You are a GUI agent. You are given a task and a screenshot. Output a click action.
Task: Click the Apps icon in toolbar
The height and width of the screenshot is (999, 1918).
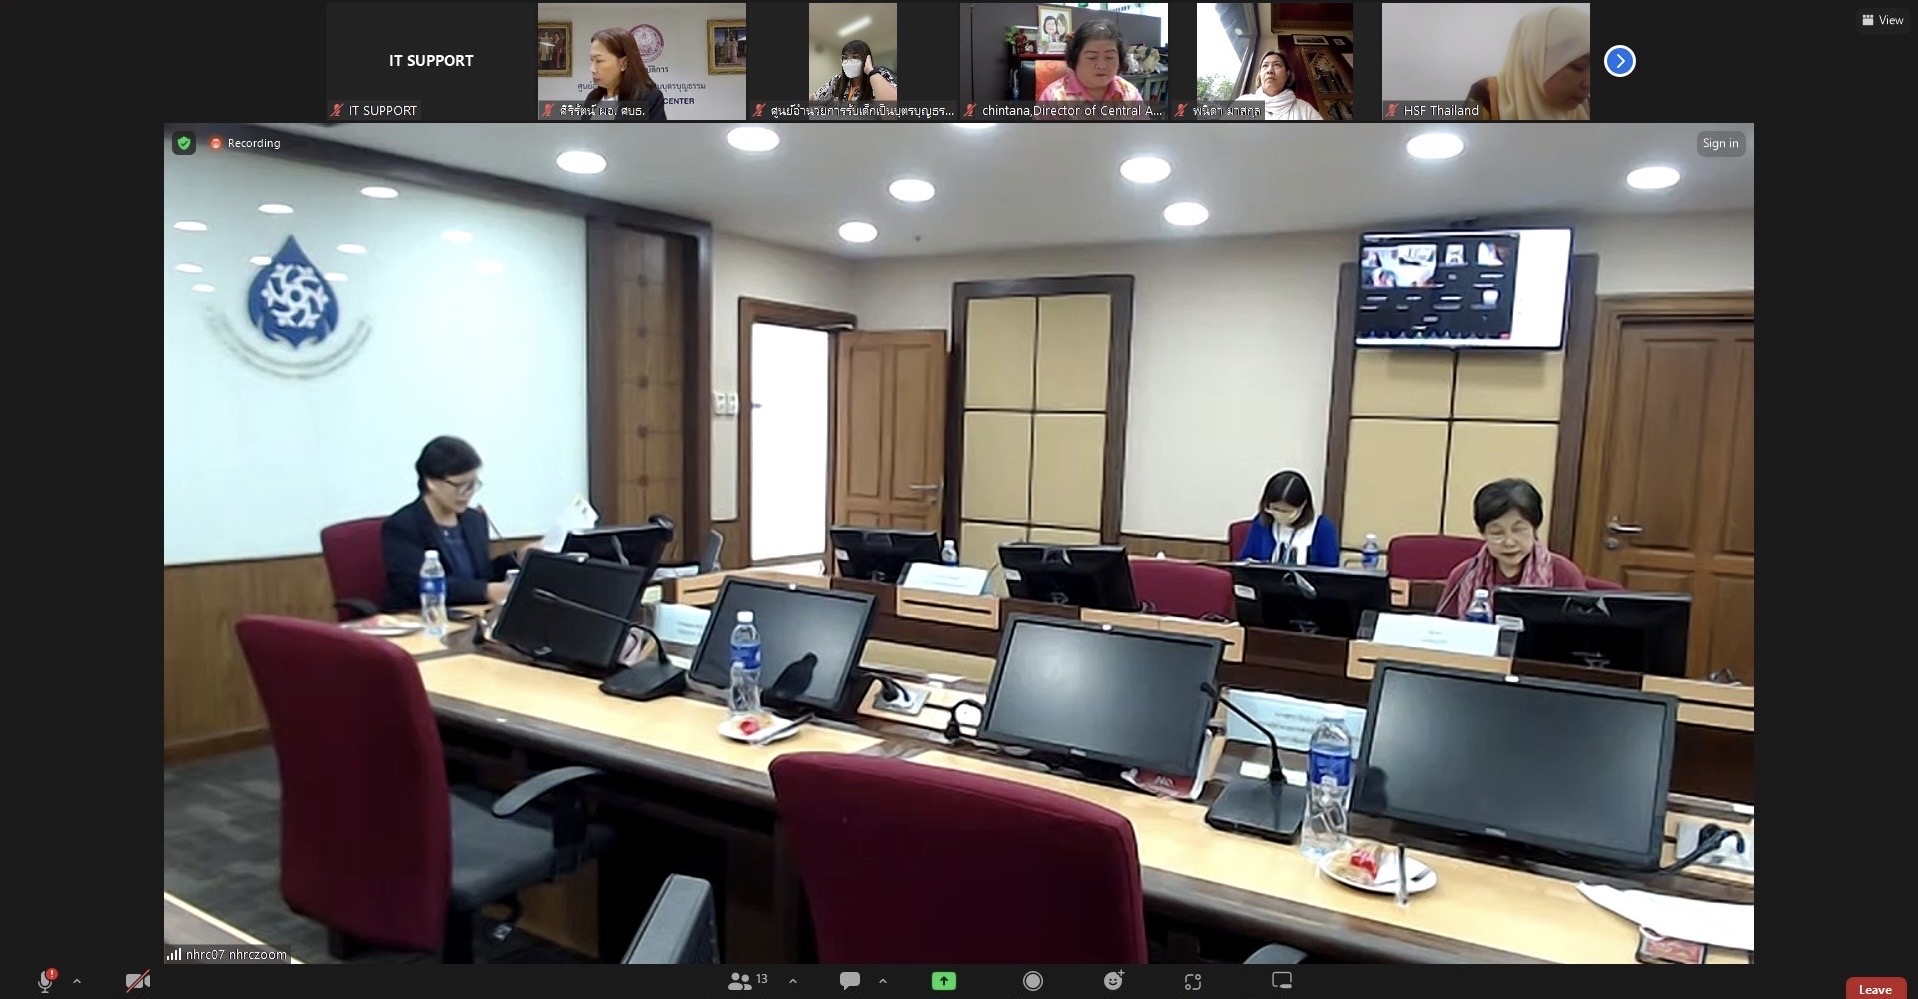tap(1193, 981)
